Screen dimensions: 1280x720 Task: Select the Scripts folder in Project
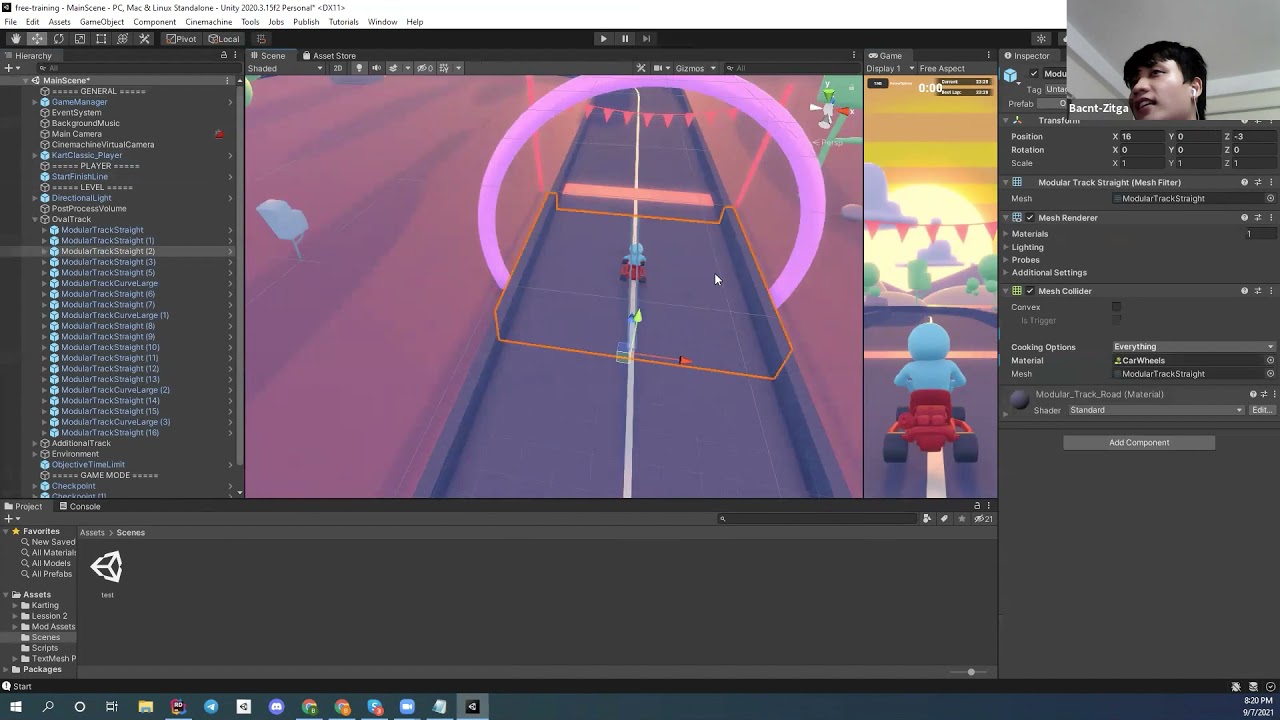45,648
